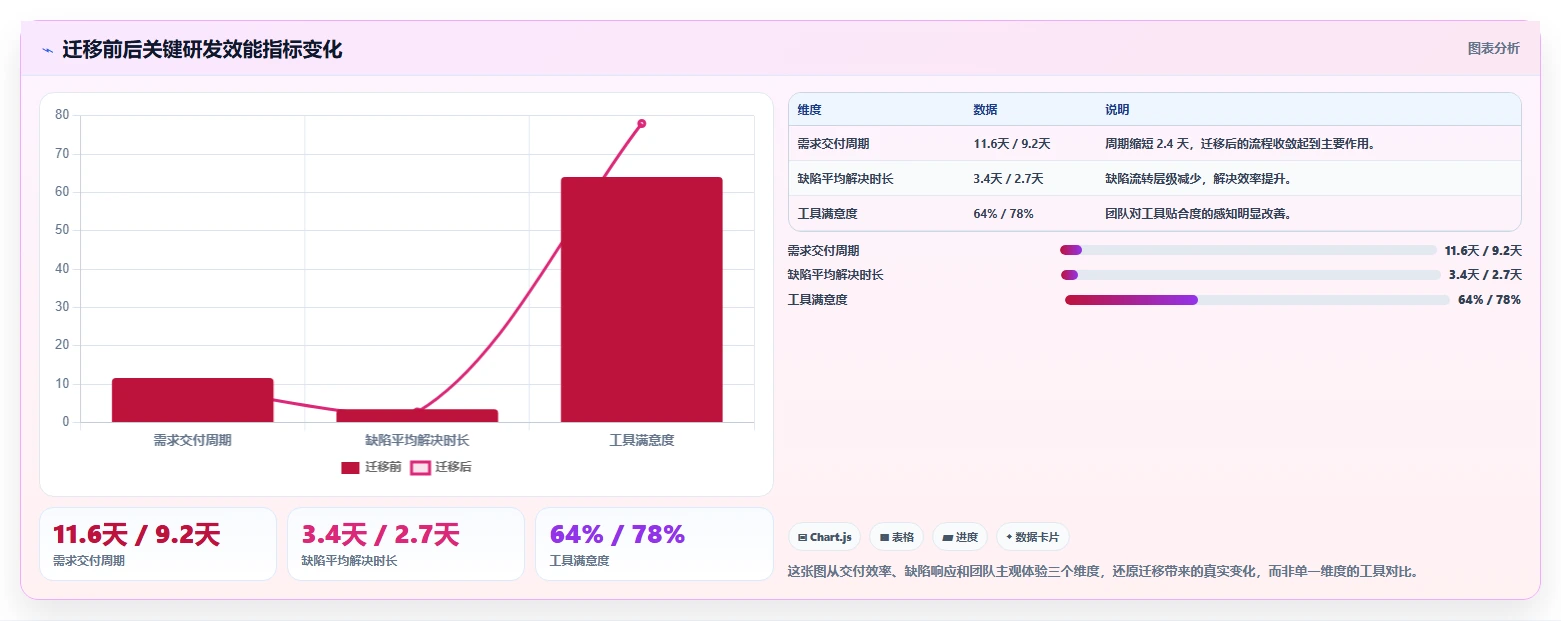The image size is (1561, 621).
Task: Click y-axis tick label 50
Action: [62, 230]
